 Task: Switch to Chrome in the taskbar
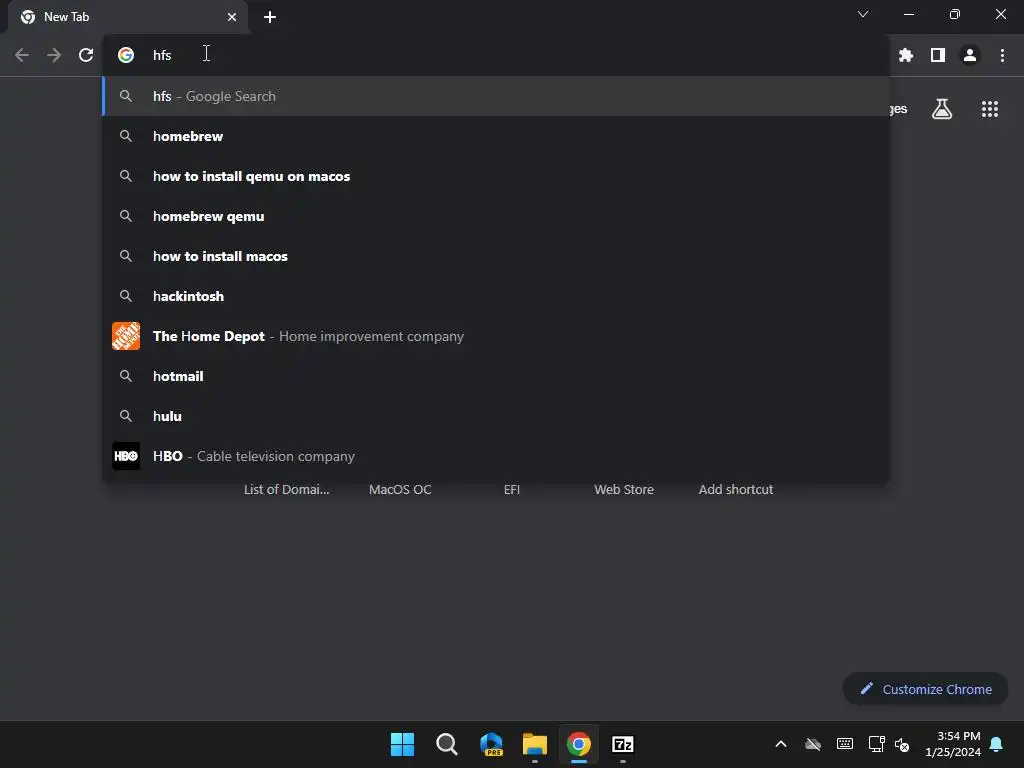[x=579, y=744]
